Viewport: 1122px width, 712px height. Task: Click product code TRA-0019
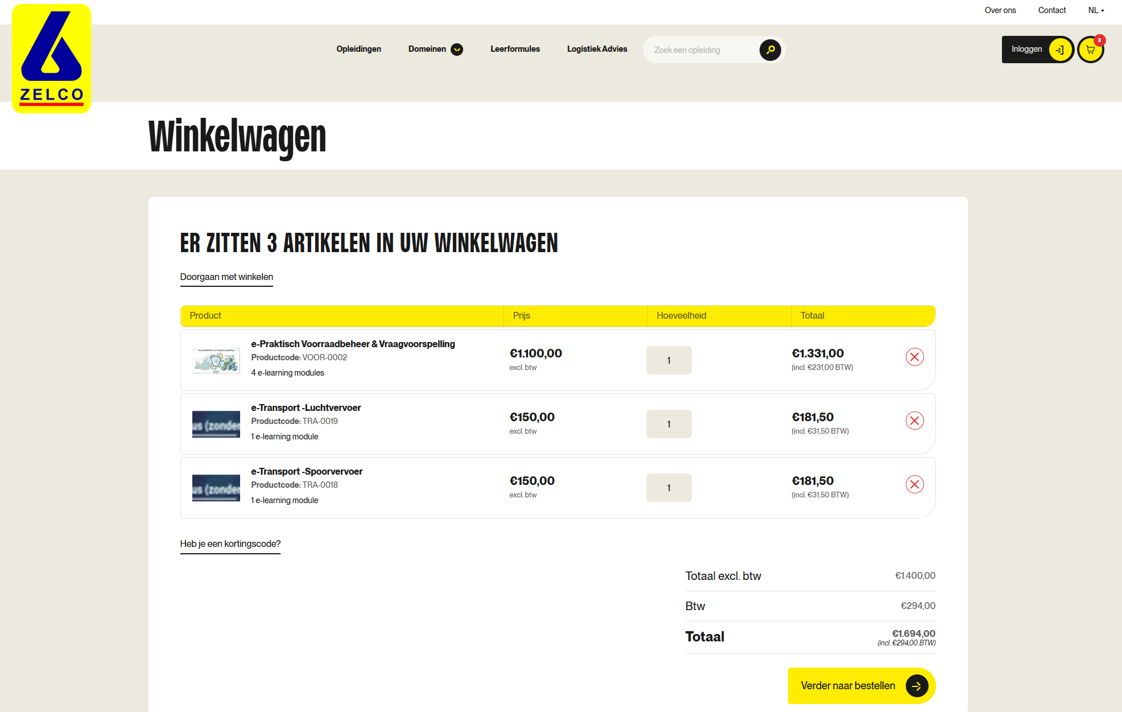click(320, 421)
